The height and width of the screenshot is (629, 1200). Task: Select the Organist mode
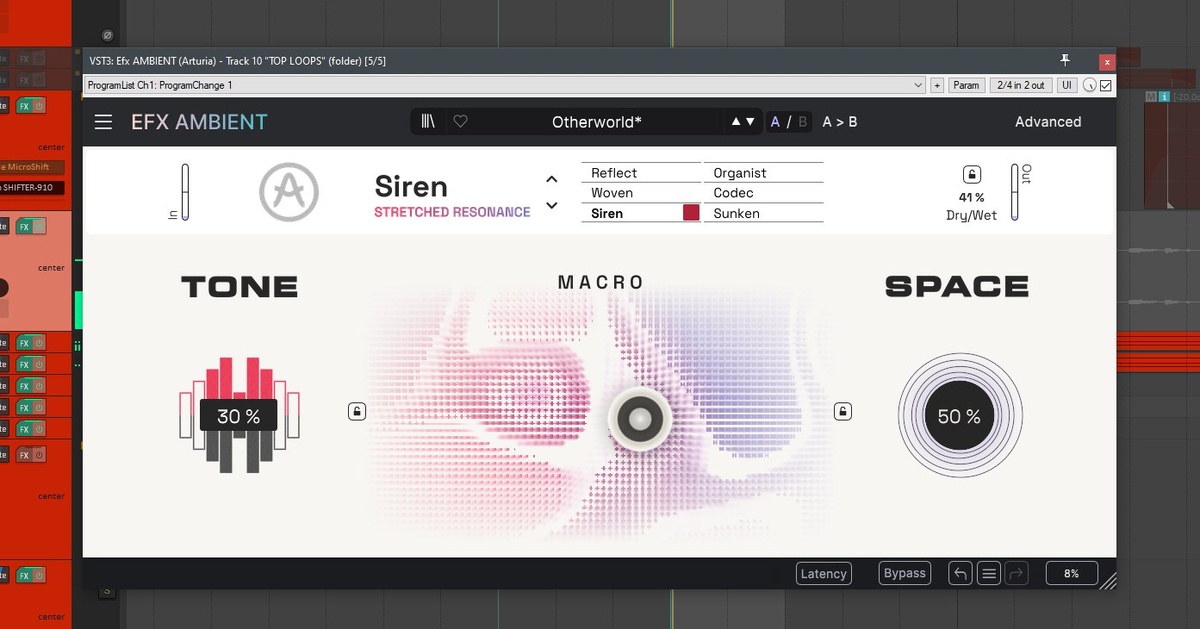[764, 173]
